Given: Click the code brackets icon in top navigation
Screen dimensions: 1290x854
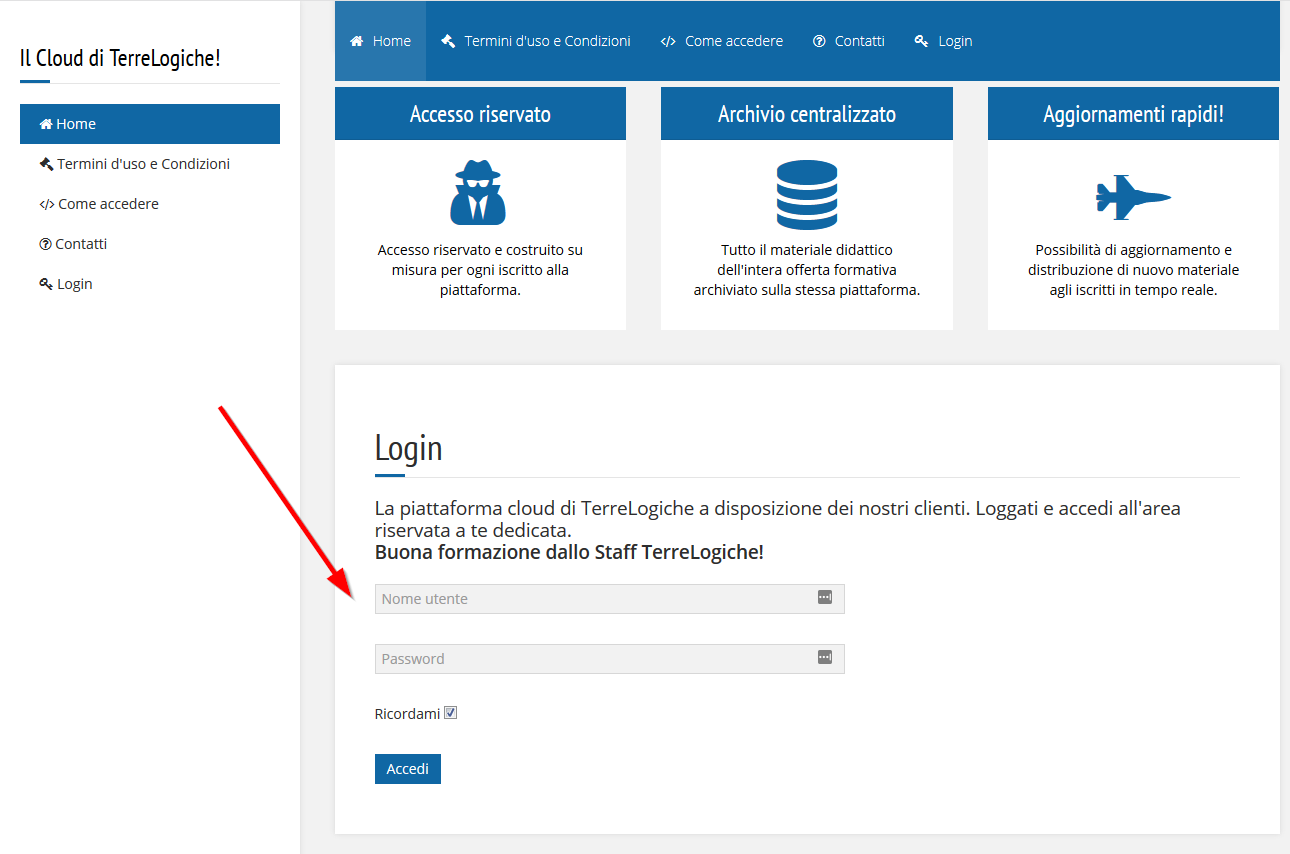Looking at the screenshot, I should (x=668, y=42).
